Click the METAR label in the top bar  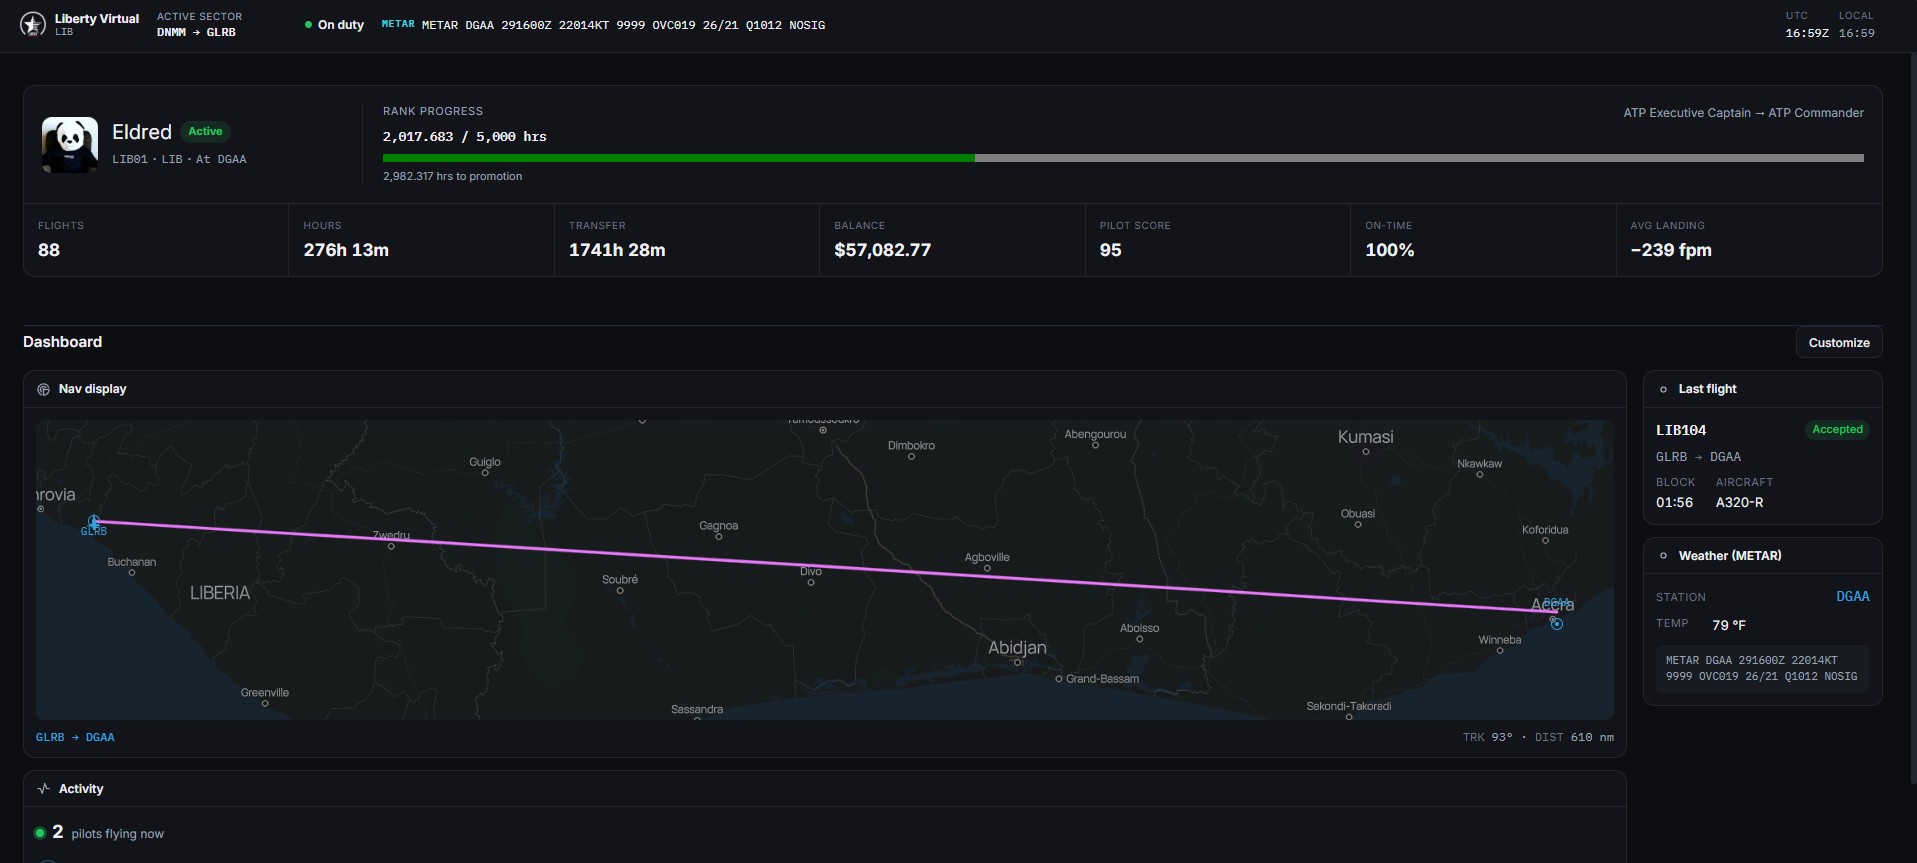[398, 24]
